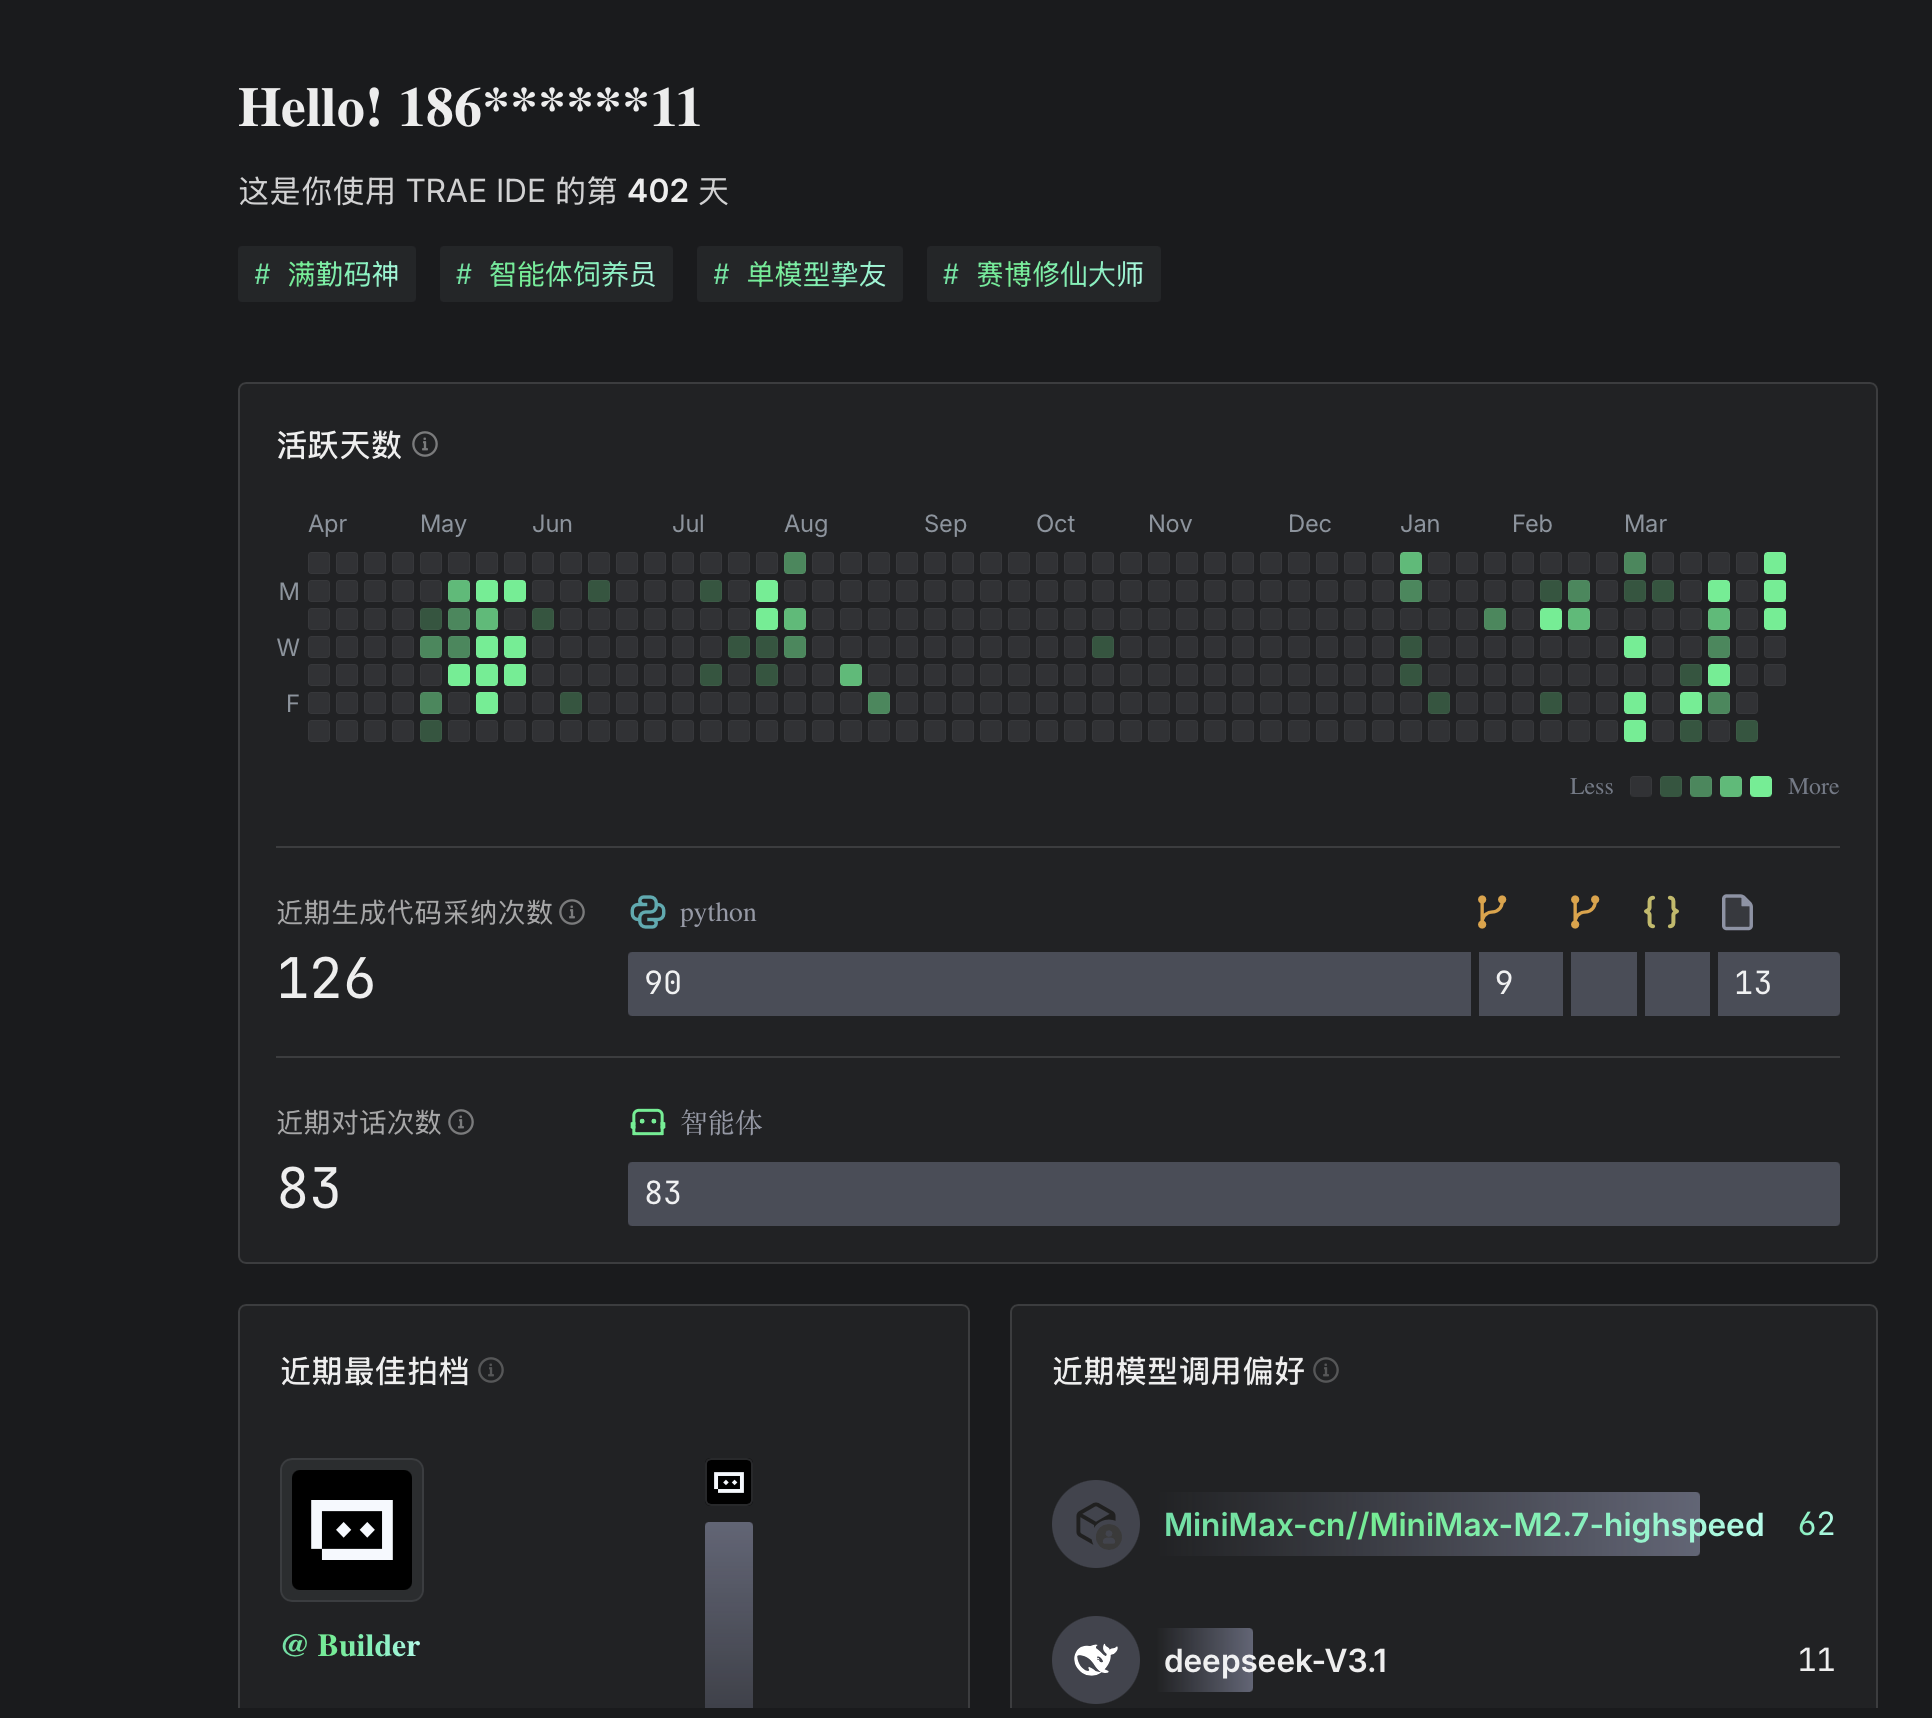Click the brightest green legend swatch
1932x1718 pixels.
[x=1761, y=787]
